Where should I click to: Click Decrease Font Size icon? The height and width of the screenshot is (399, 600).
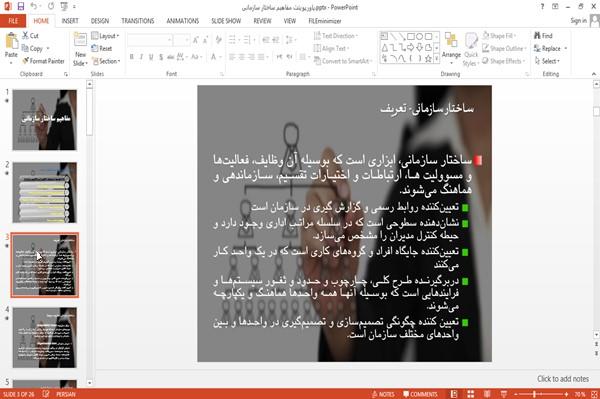pos(206,40)
